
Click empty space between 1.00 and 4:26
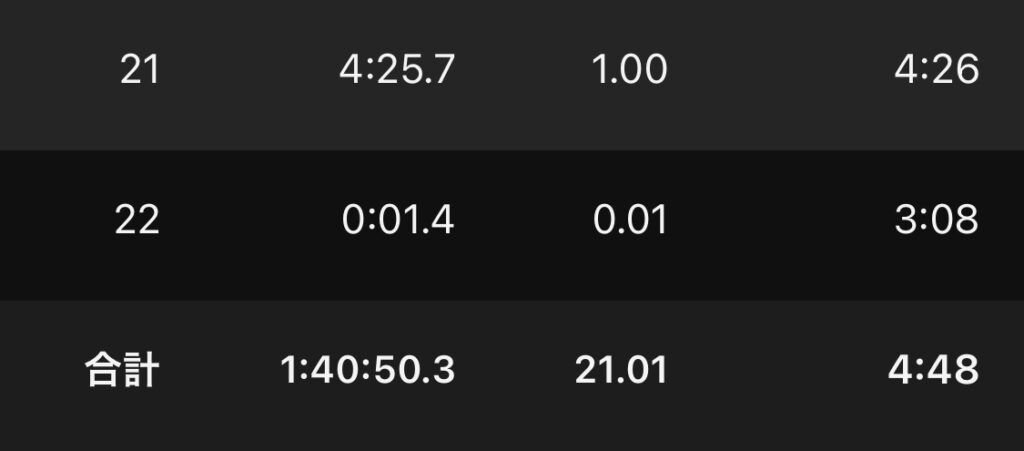click(x=780, y=69)
